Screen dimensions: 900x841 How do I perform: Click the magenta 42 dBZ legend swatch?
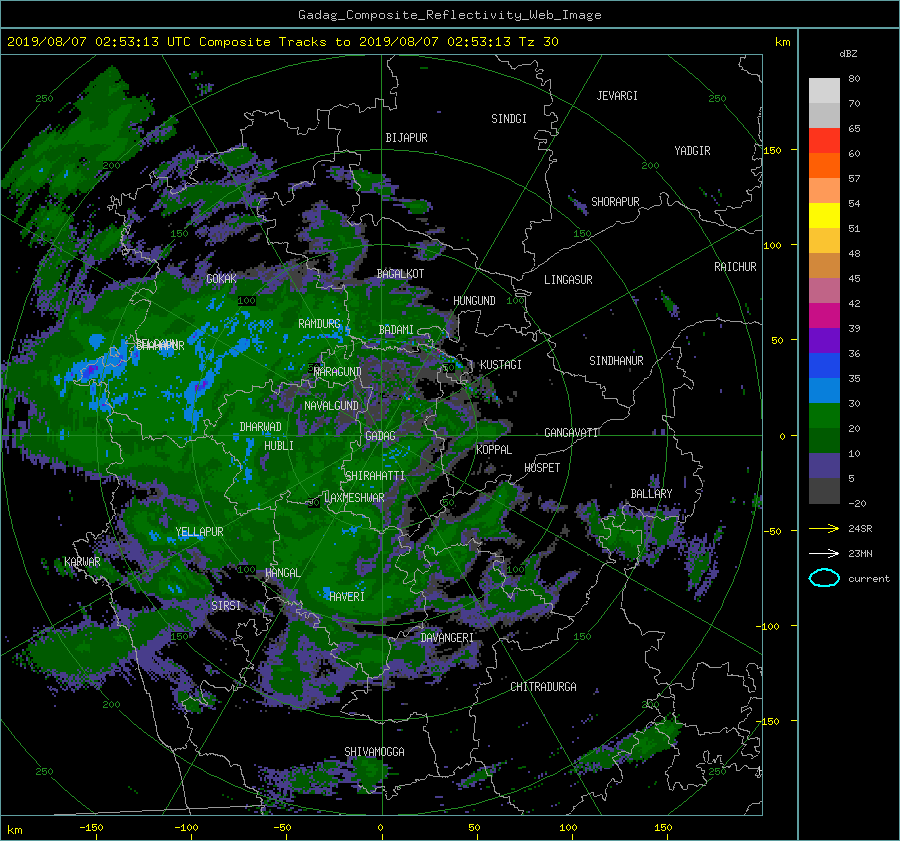coord(824,315)
